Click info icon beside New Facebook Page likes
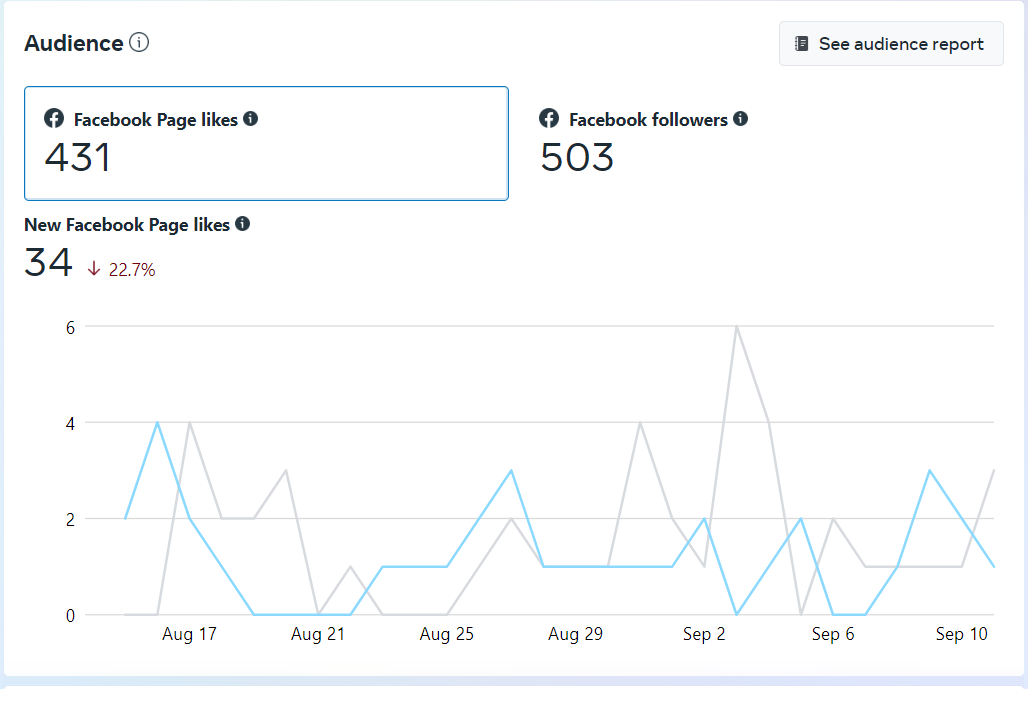Screen dimensions: 1030x702 242,224
